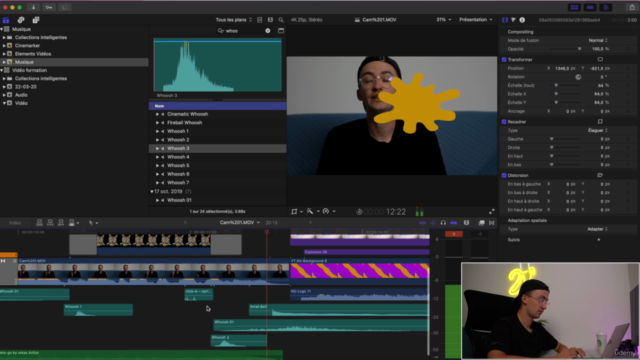This screenshot has width=640, height=360.
Task: Open the Type Élaguer dropdown
Action: pos(598,130)
